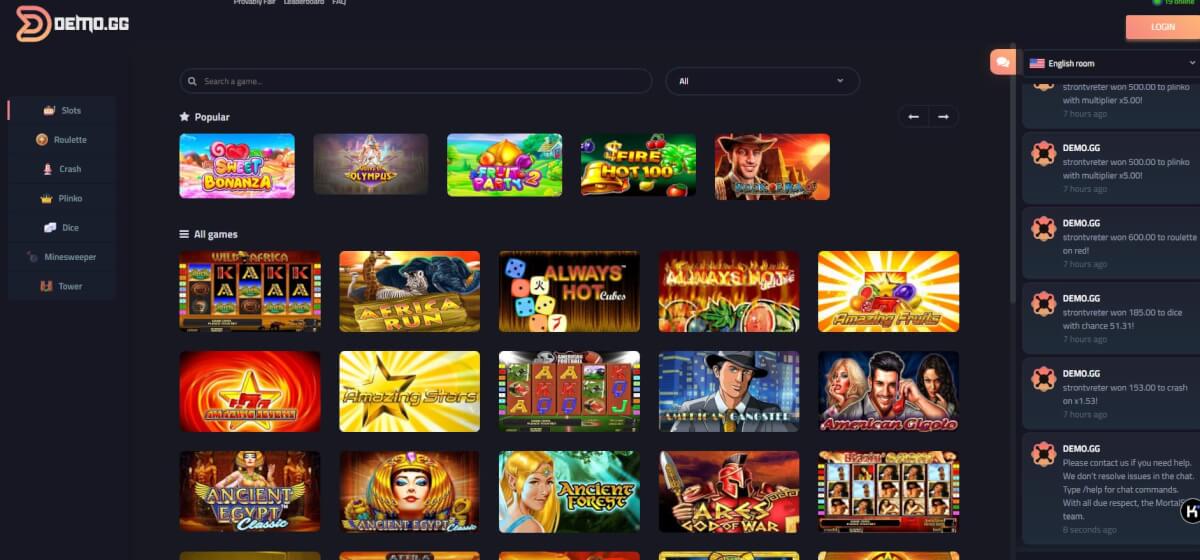Click the Plinko crown icon in sidebar

coord(46,199)
